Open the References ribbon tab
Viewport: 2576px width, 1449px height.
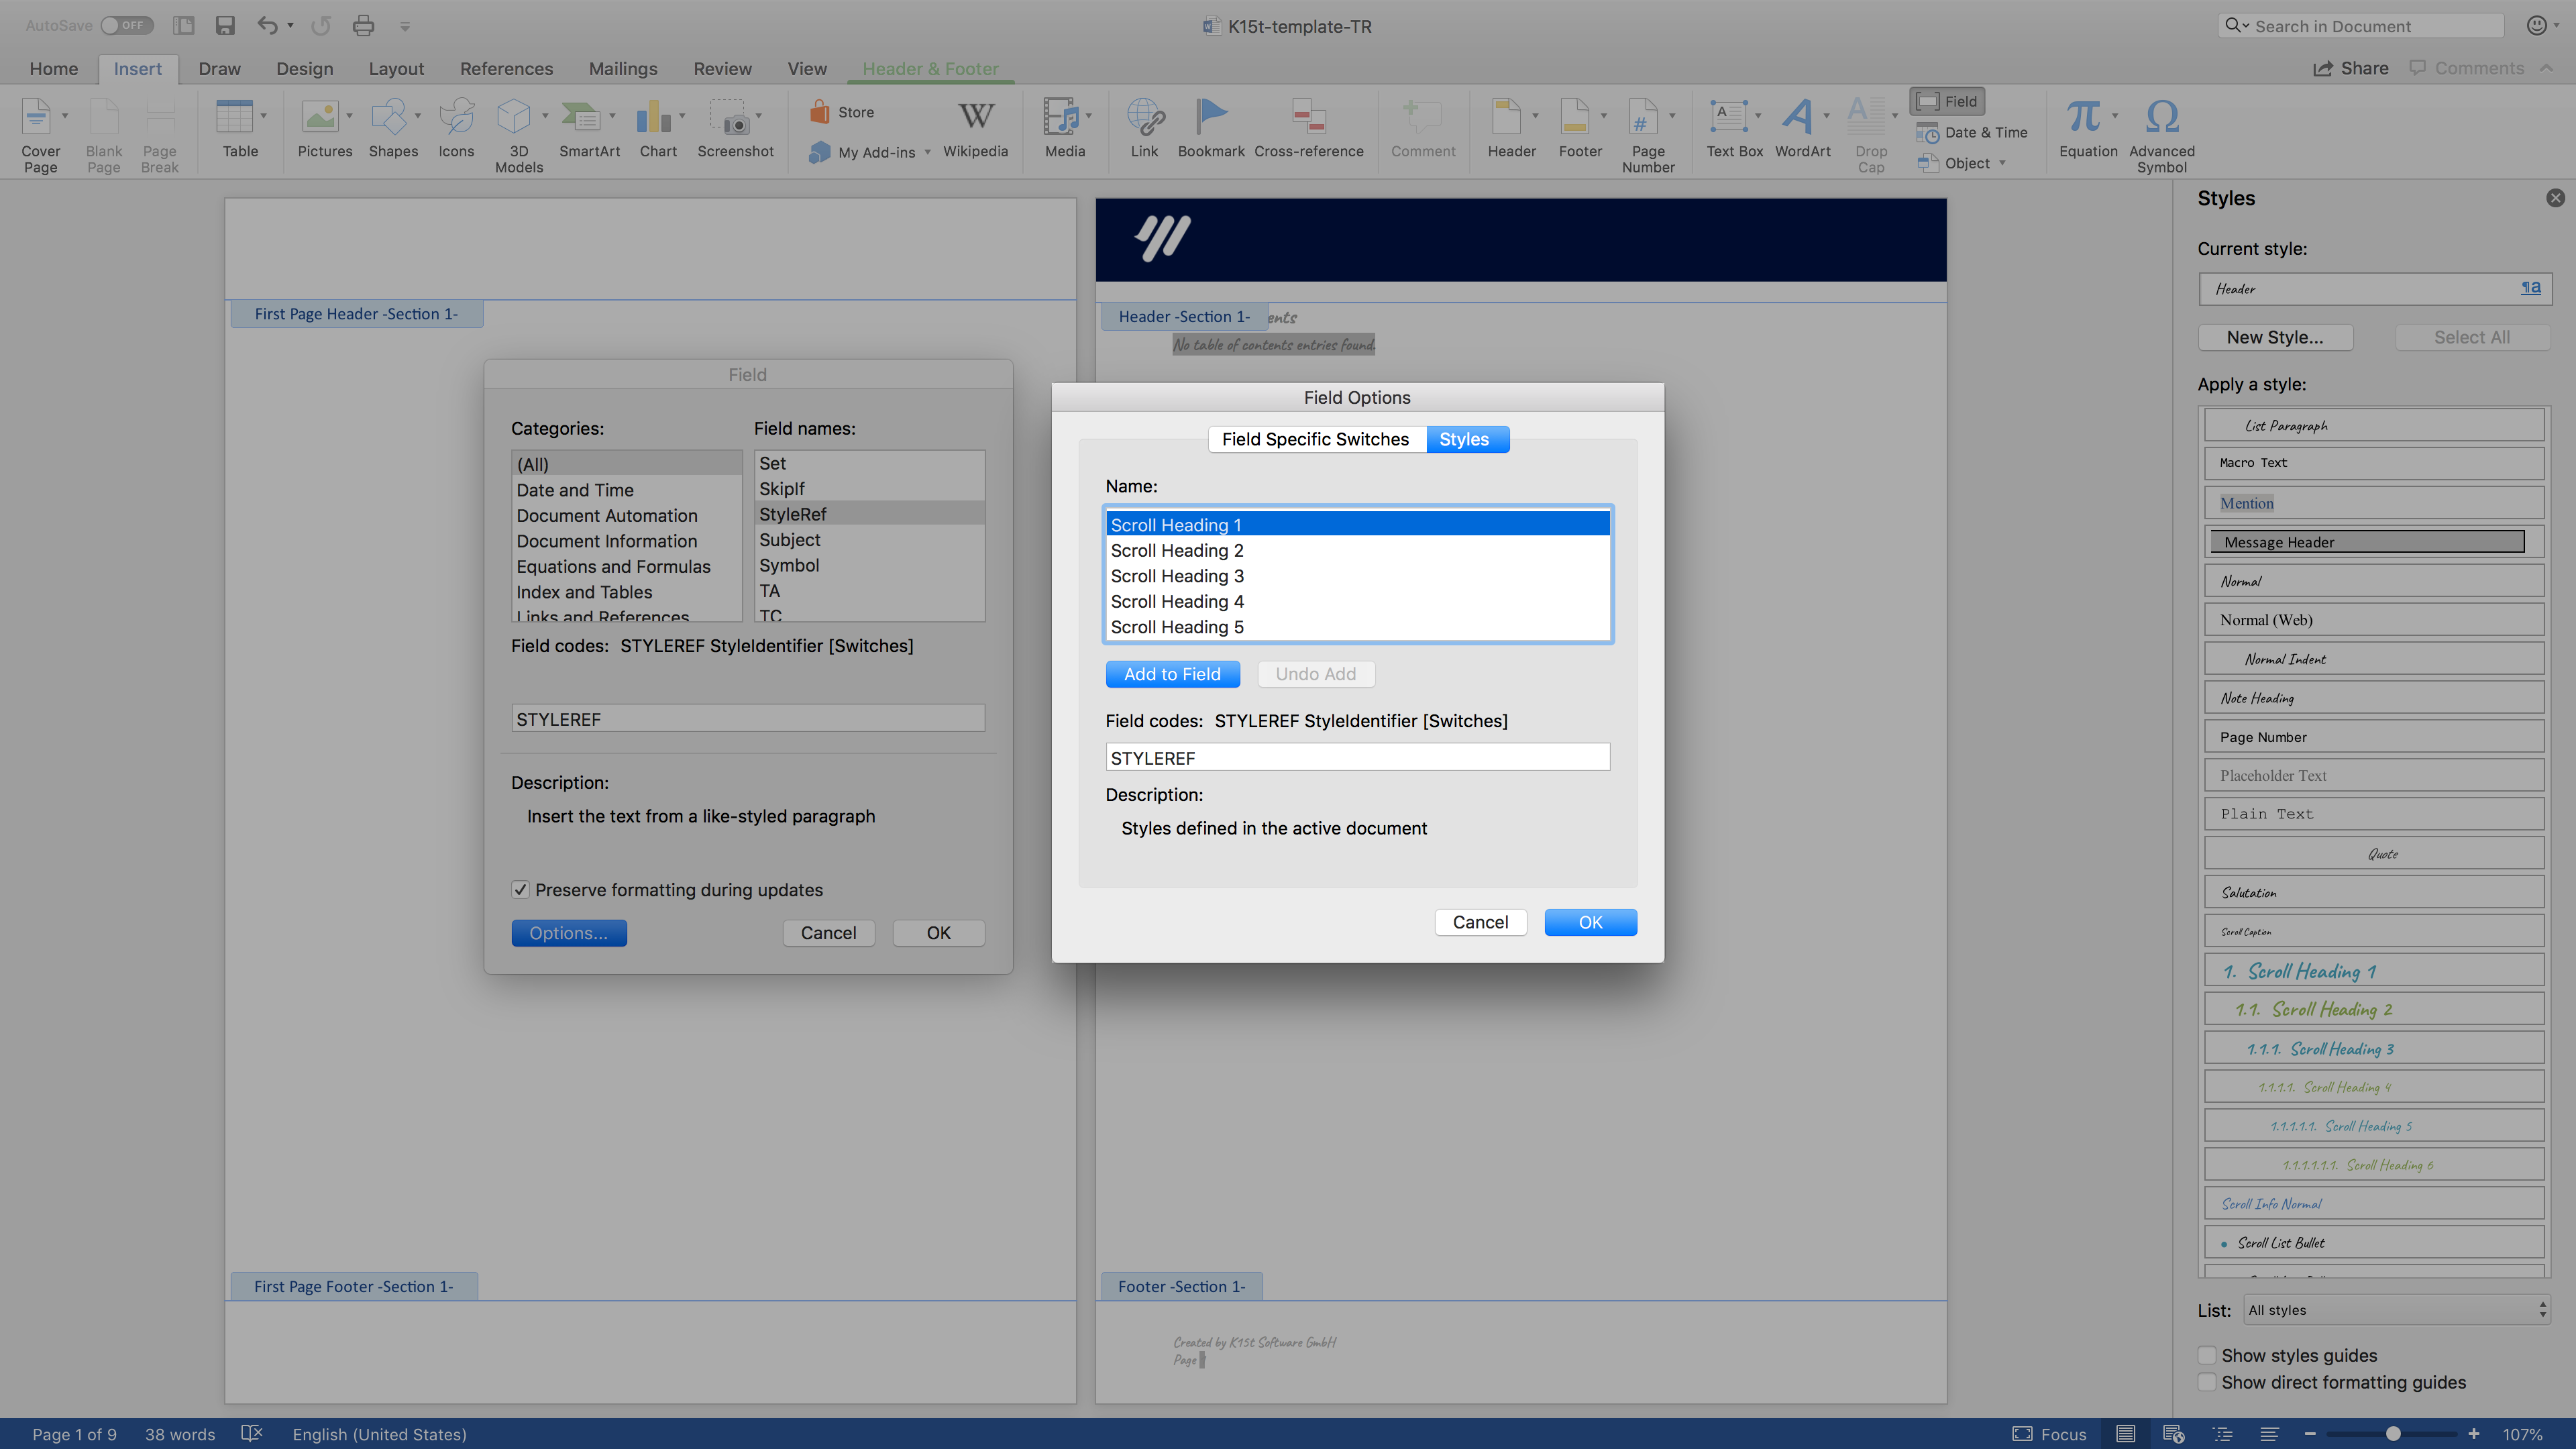tap(506, 69)
